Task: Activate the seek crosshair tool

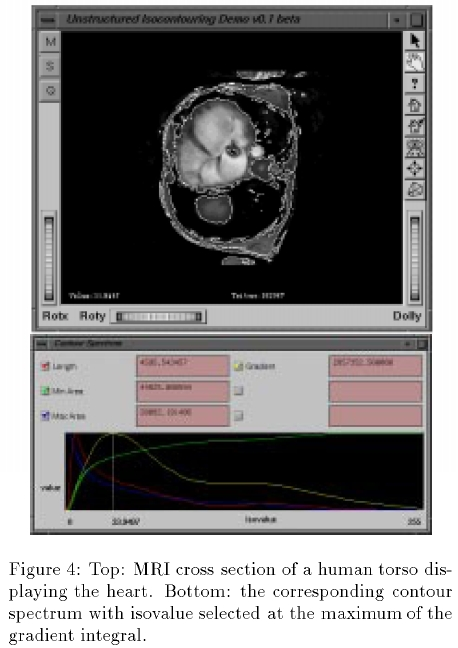Action: point(415,168)
